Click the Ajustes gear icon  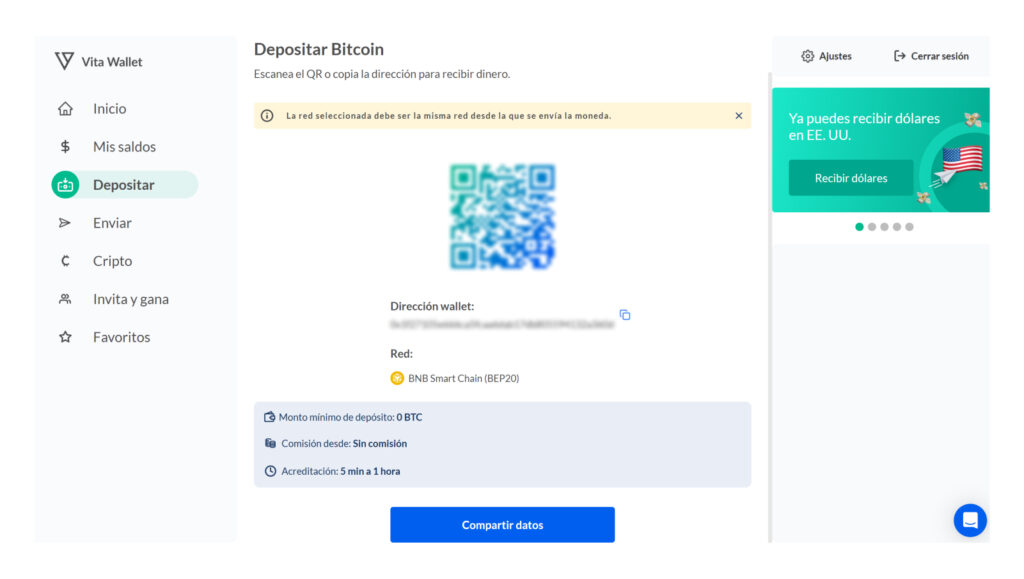click(808, 56)
